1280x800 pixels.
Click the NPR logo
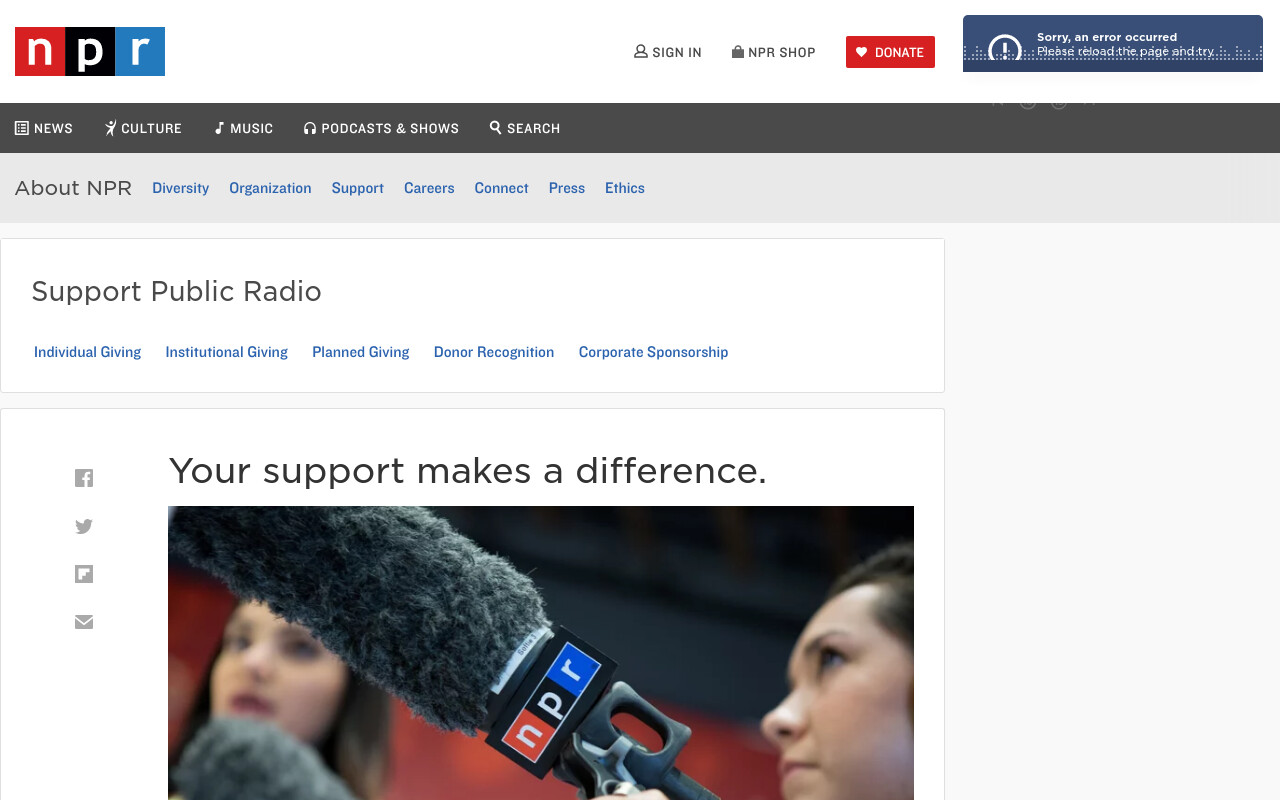[x=90, y=51]
